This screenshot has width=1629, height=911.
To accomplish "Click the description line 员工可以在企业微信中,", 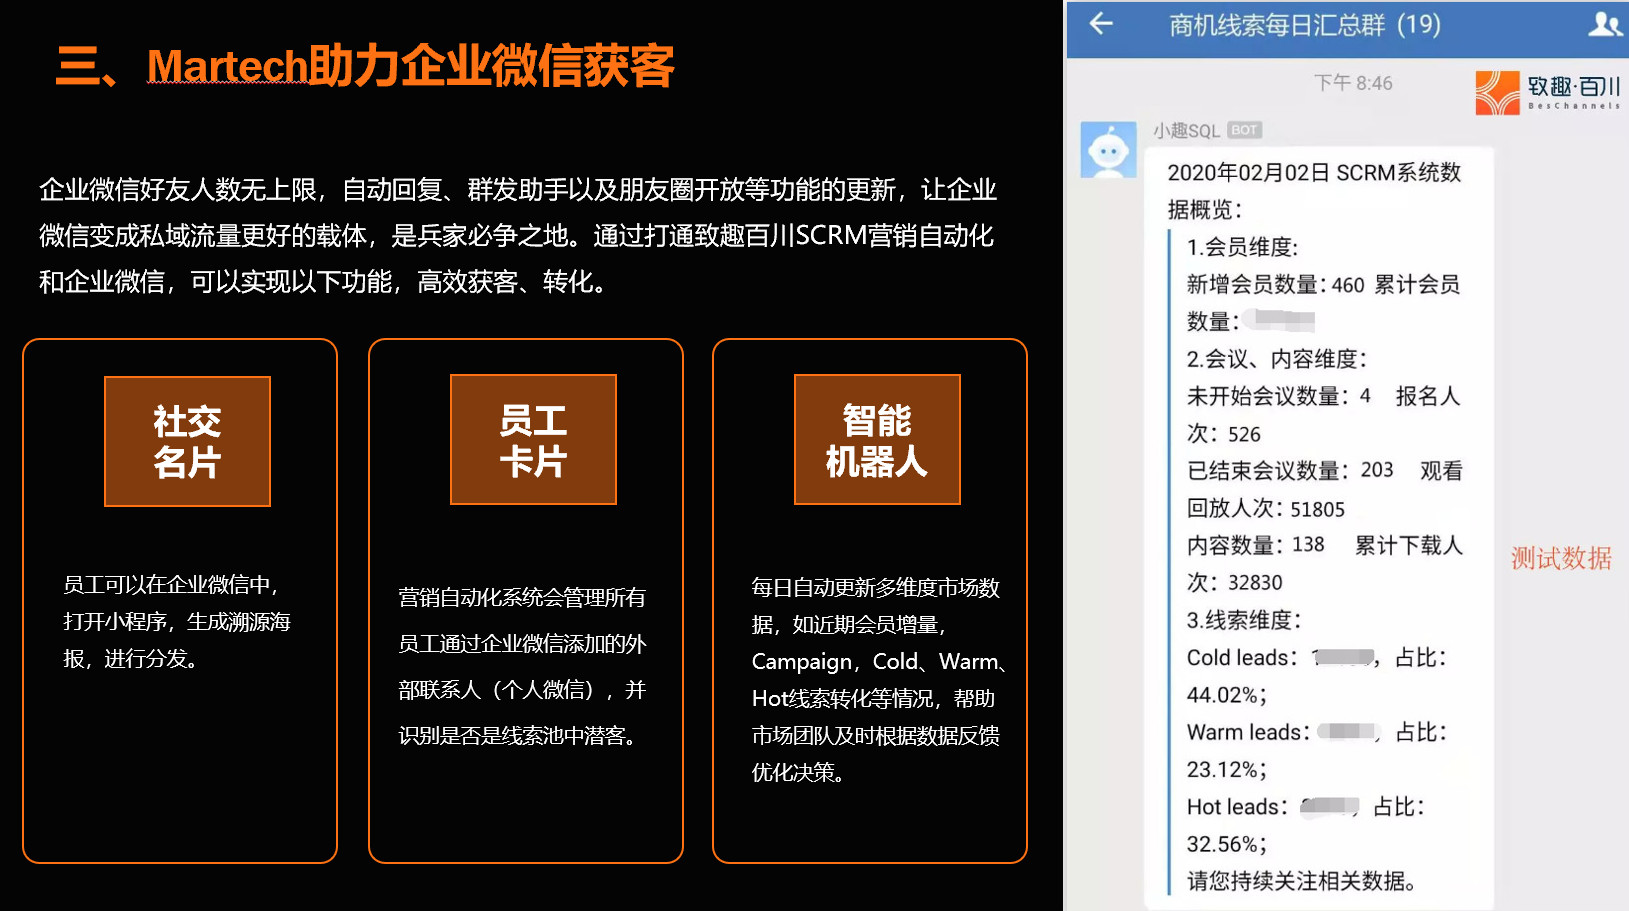I will tap(171, 585).
